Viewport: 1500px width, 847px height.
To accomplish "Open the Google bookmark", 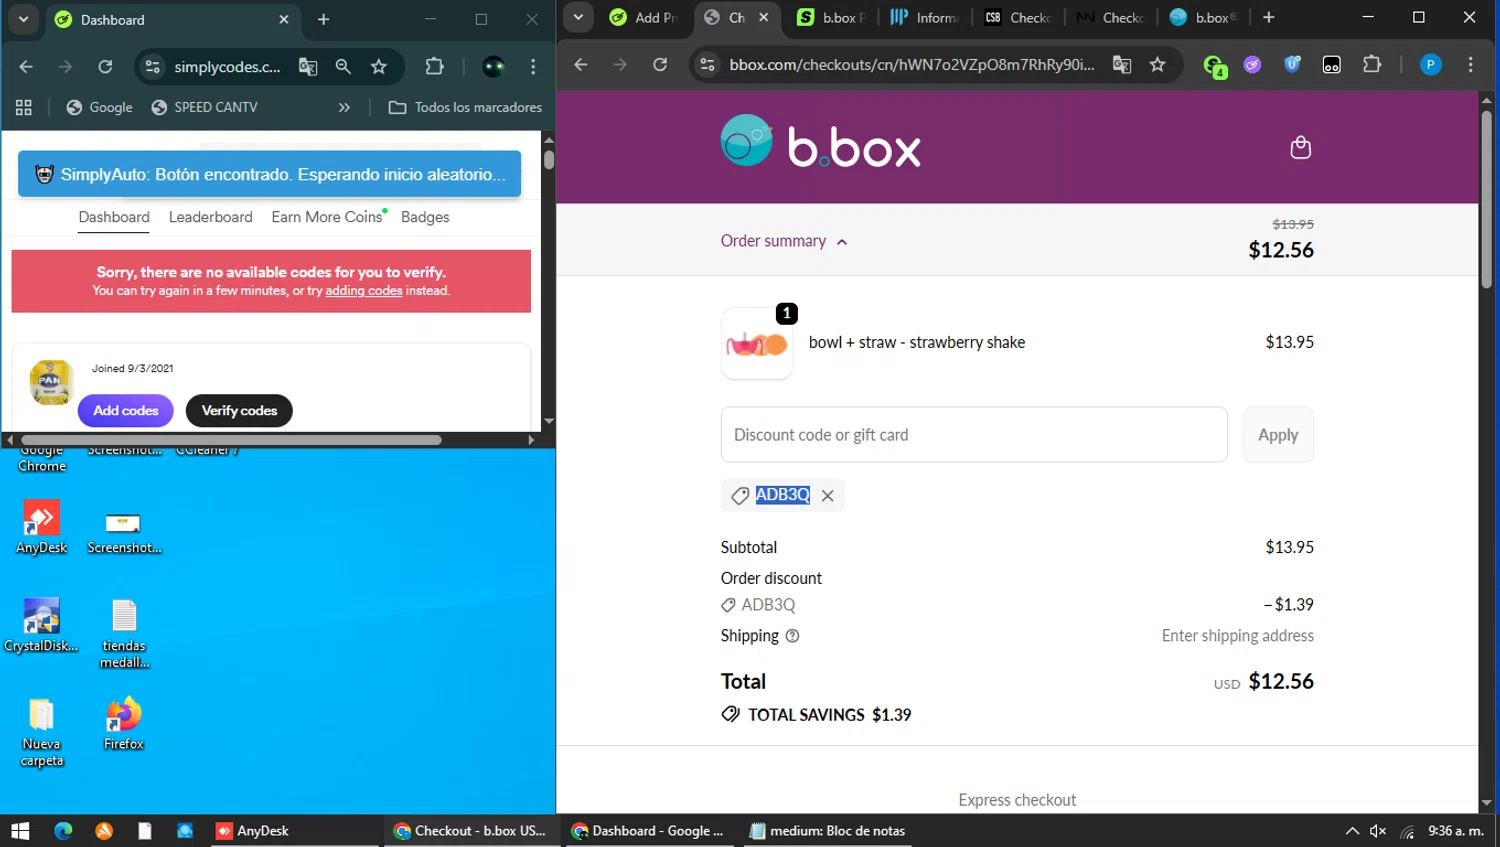I will (99, 107).
